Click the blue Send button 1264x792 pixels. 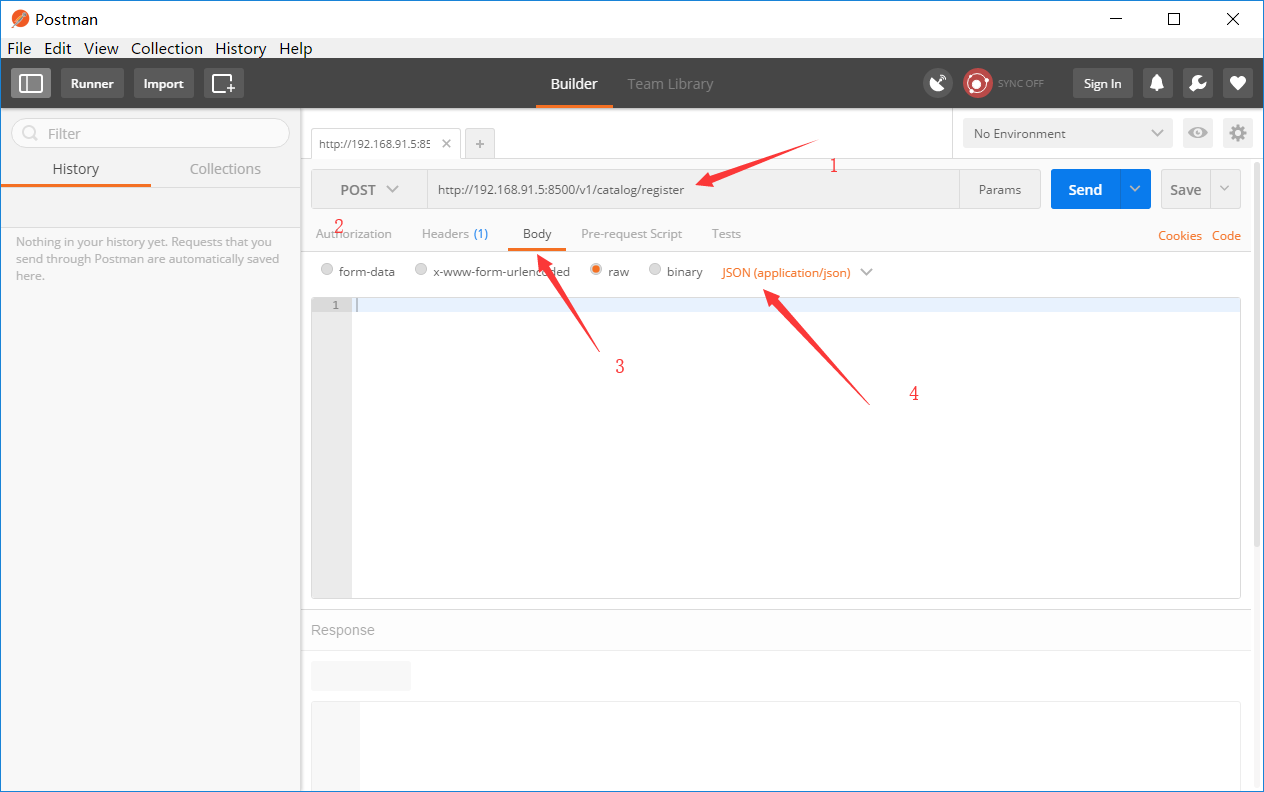1085,189
